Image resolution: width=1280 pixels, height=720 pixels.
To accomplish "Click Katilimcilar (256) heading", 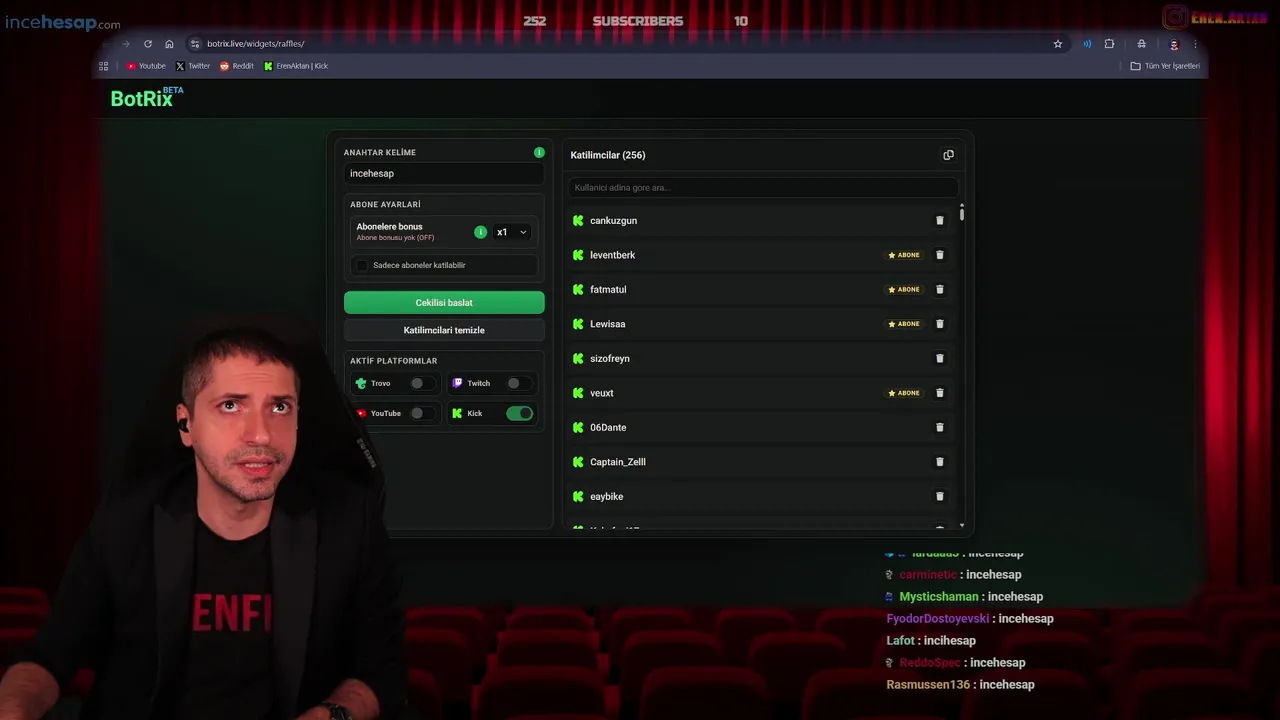I will [608, 155].
